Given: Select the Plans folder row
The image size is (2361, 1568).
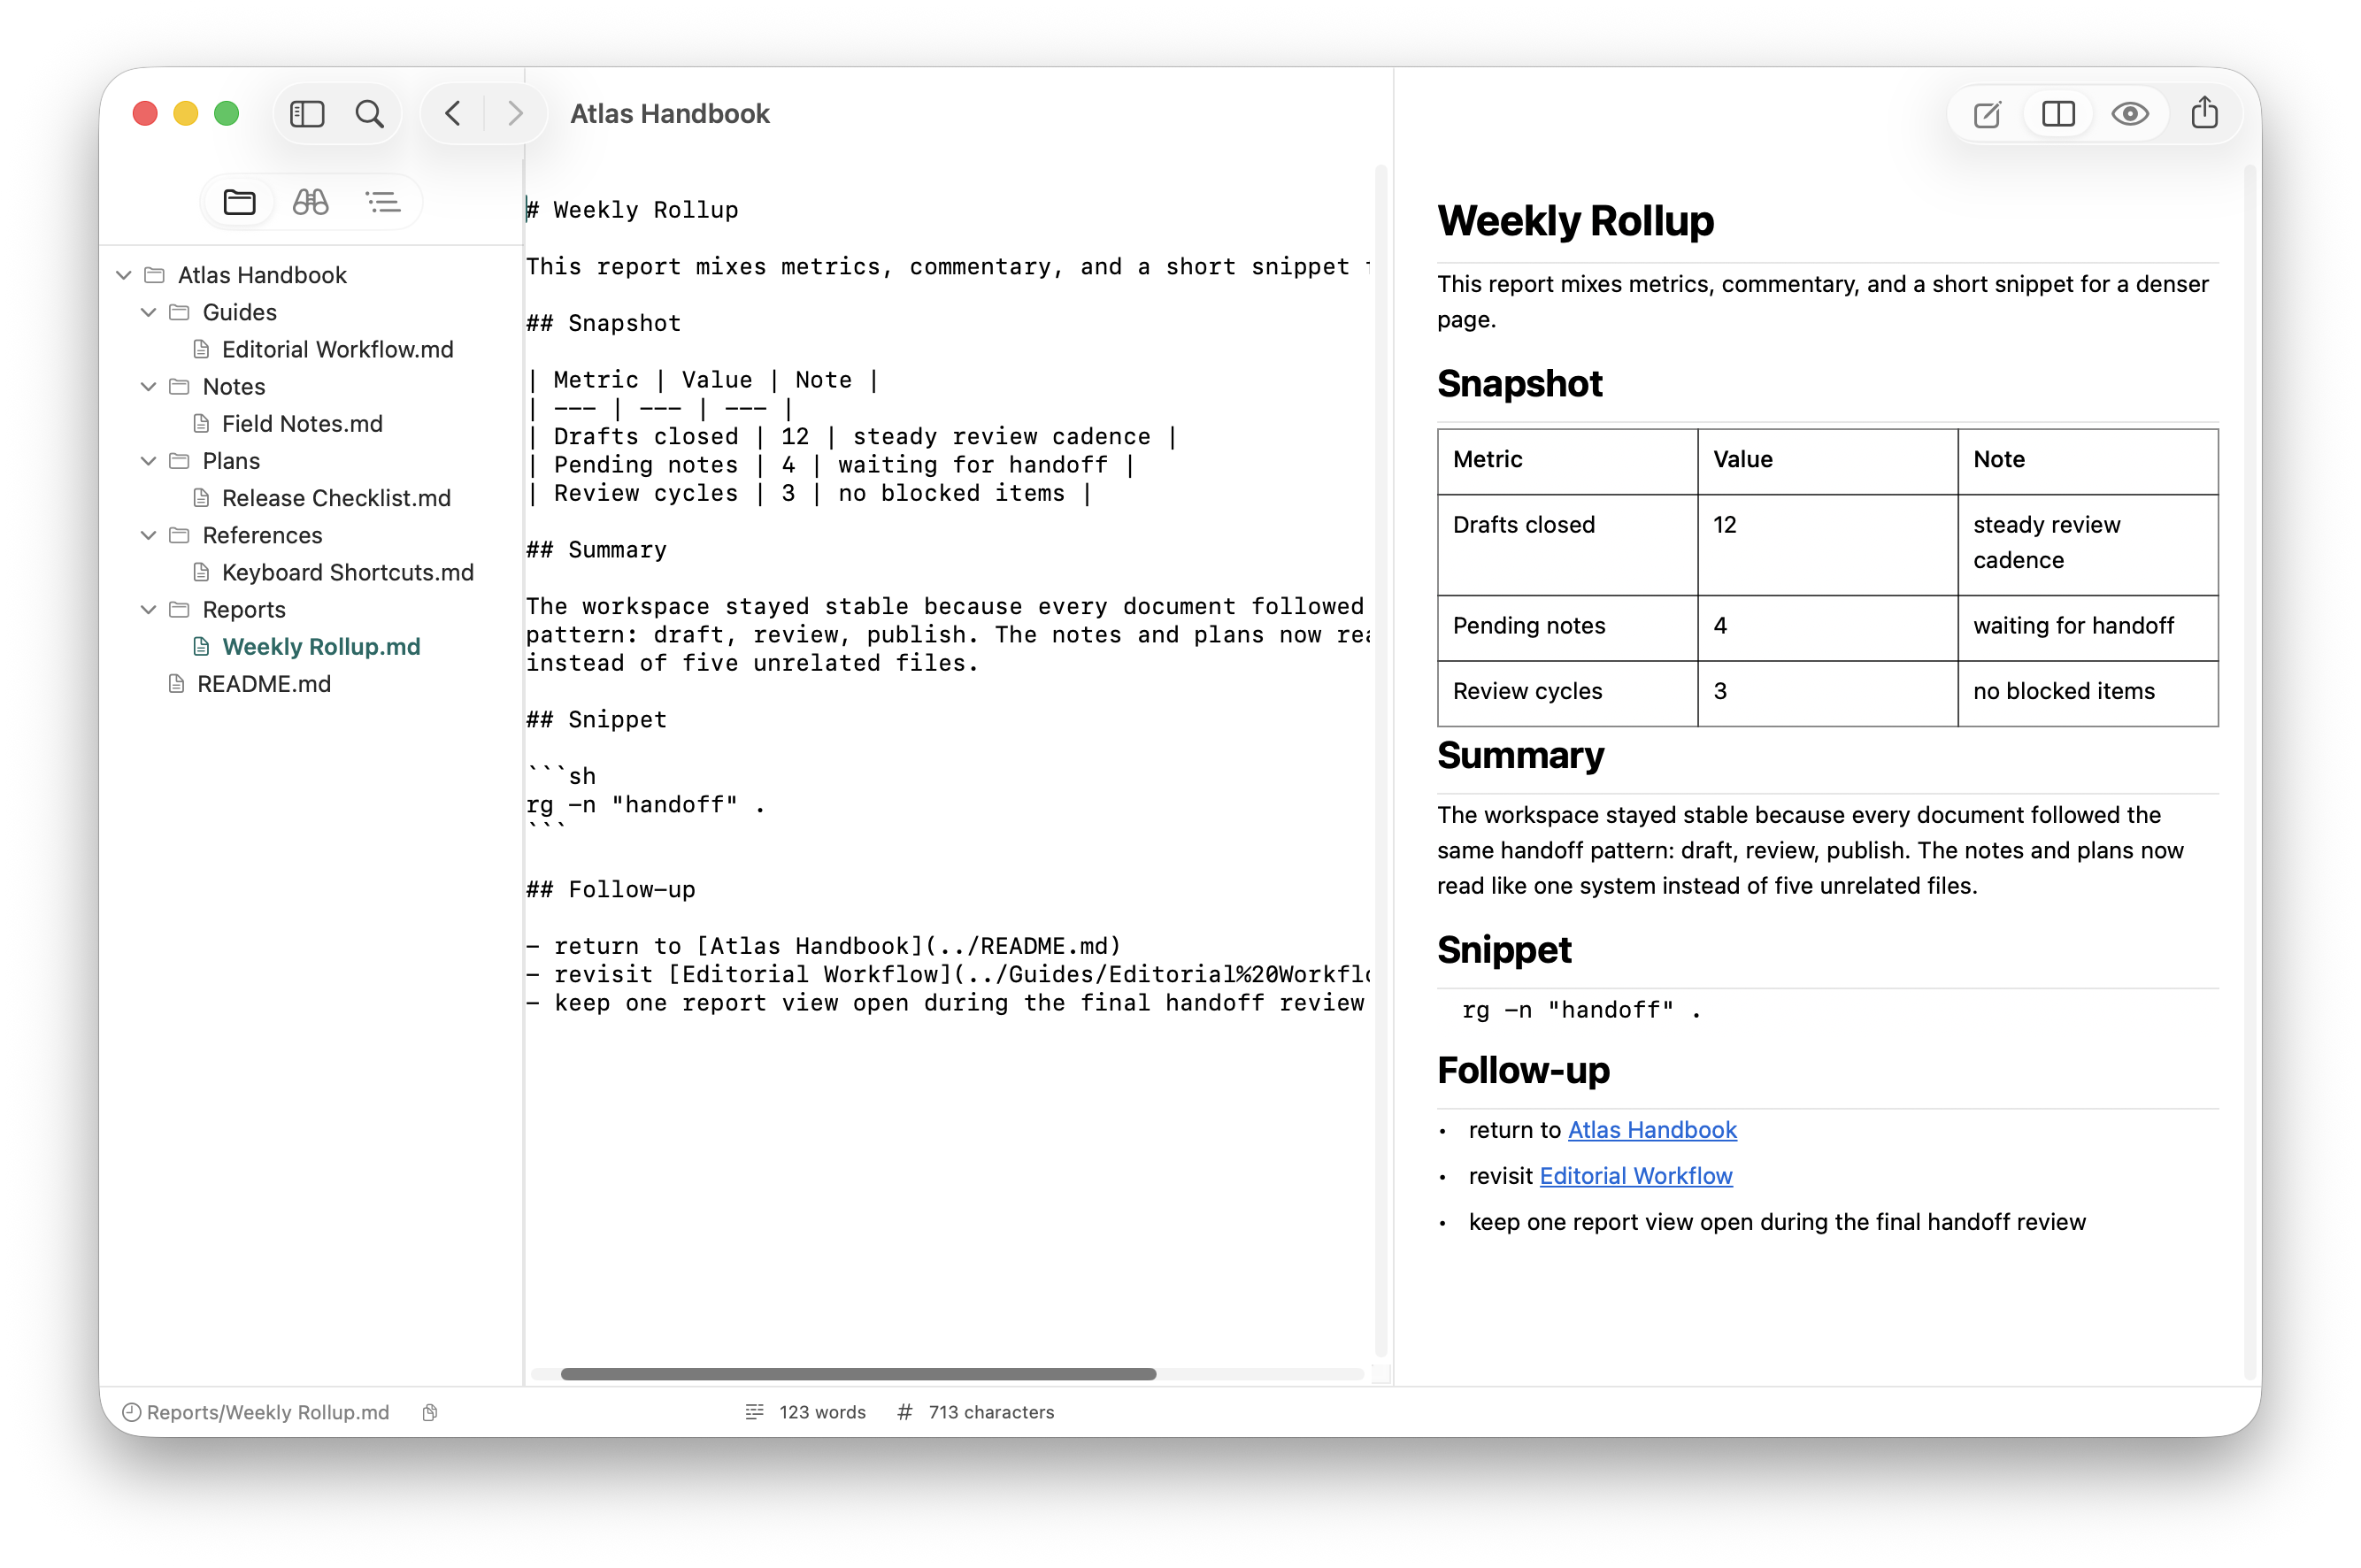Looking at the screenshot, I should point(310,461).
